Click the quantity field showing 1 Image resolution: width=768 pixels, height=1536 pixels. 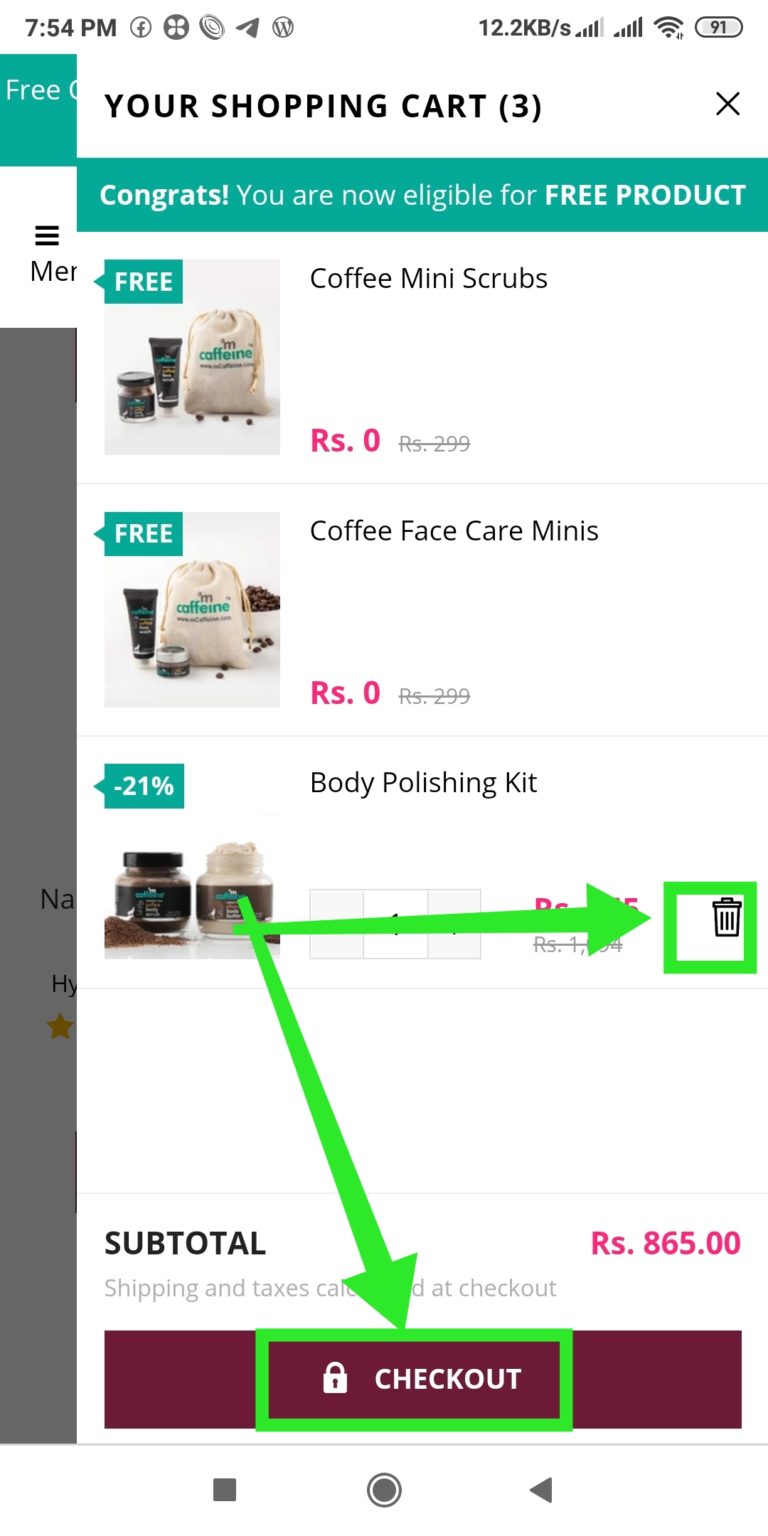[395, 924]
